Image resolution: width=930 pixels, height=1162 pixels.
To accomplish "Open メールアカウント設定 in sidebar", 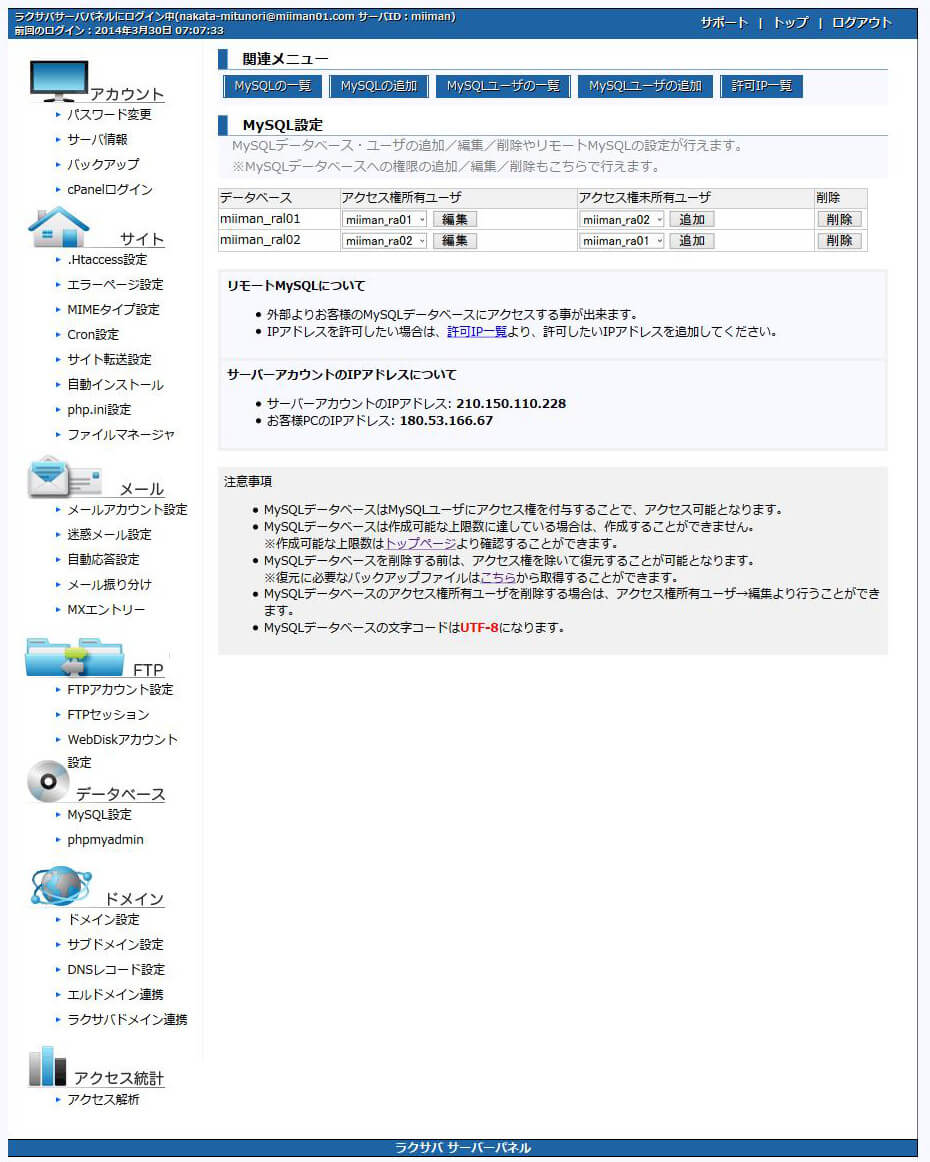I will 127,510.
